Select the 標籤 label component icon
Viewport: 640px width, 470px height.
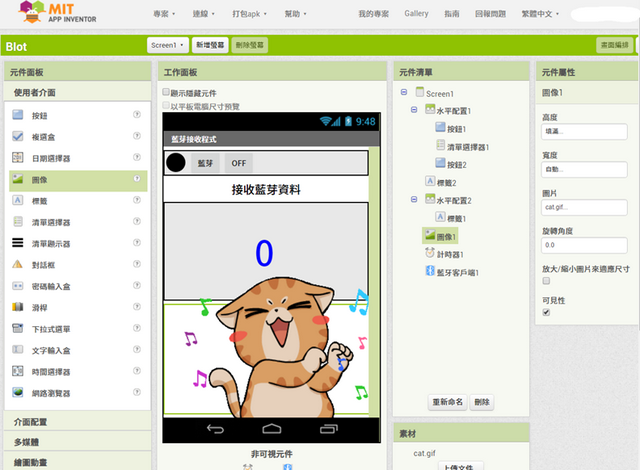coord(18,200)
